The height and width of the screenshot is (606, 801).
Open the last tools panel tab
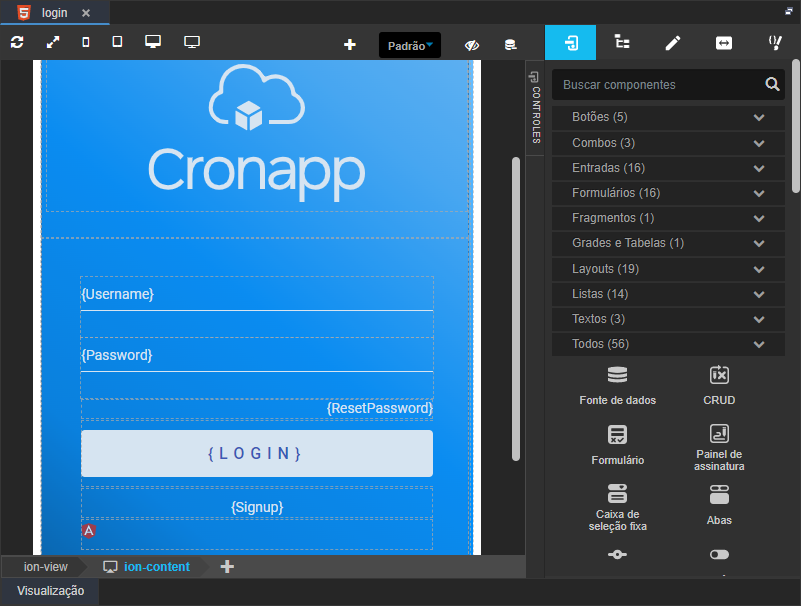tap(775, 42)
